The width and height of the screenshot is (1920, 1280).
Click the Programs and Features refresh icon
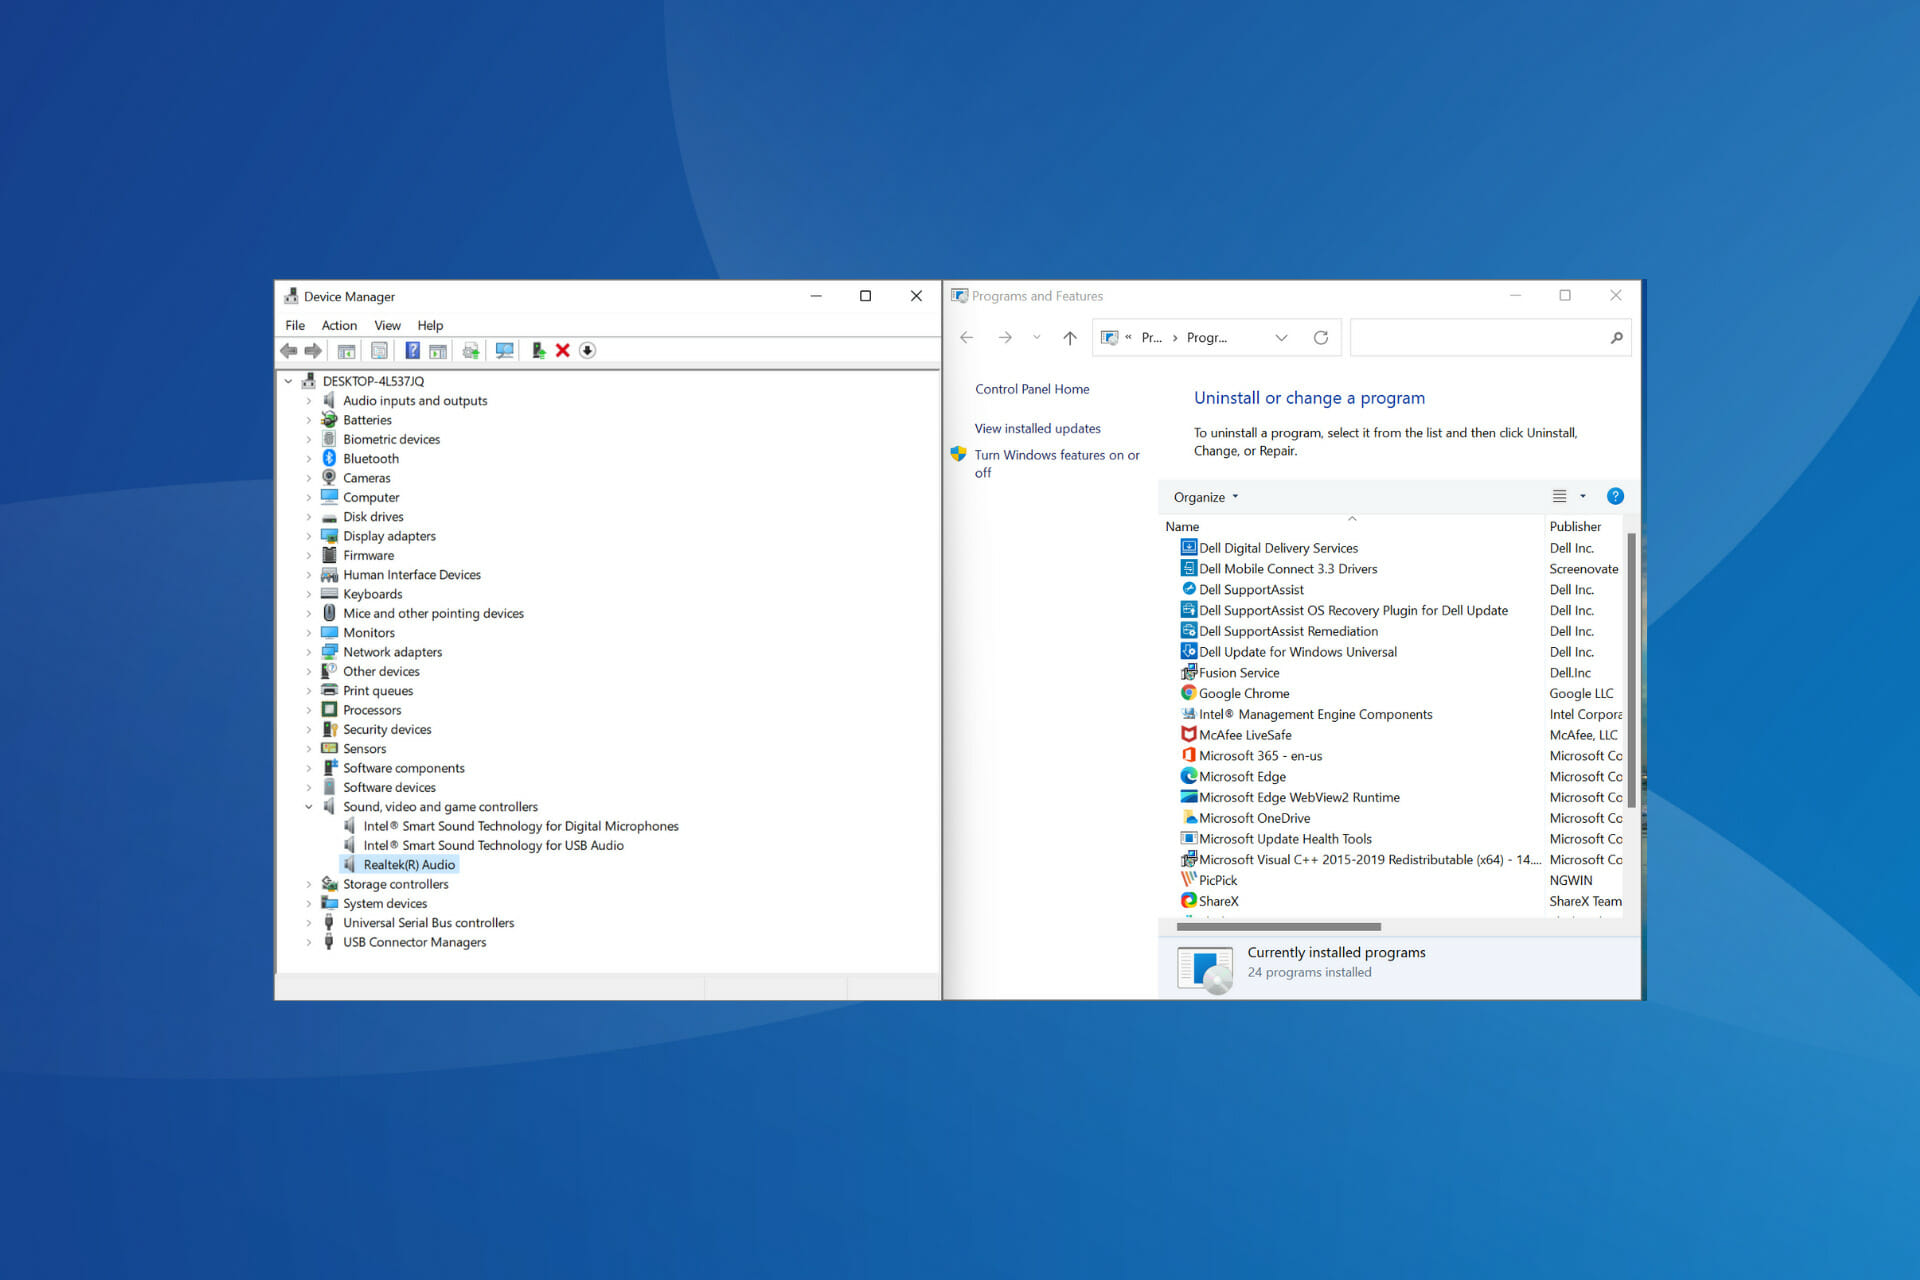(1320, 338)
